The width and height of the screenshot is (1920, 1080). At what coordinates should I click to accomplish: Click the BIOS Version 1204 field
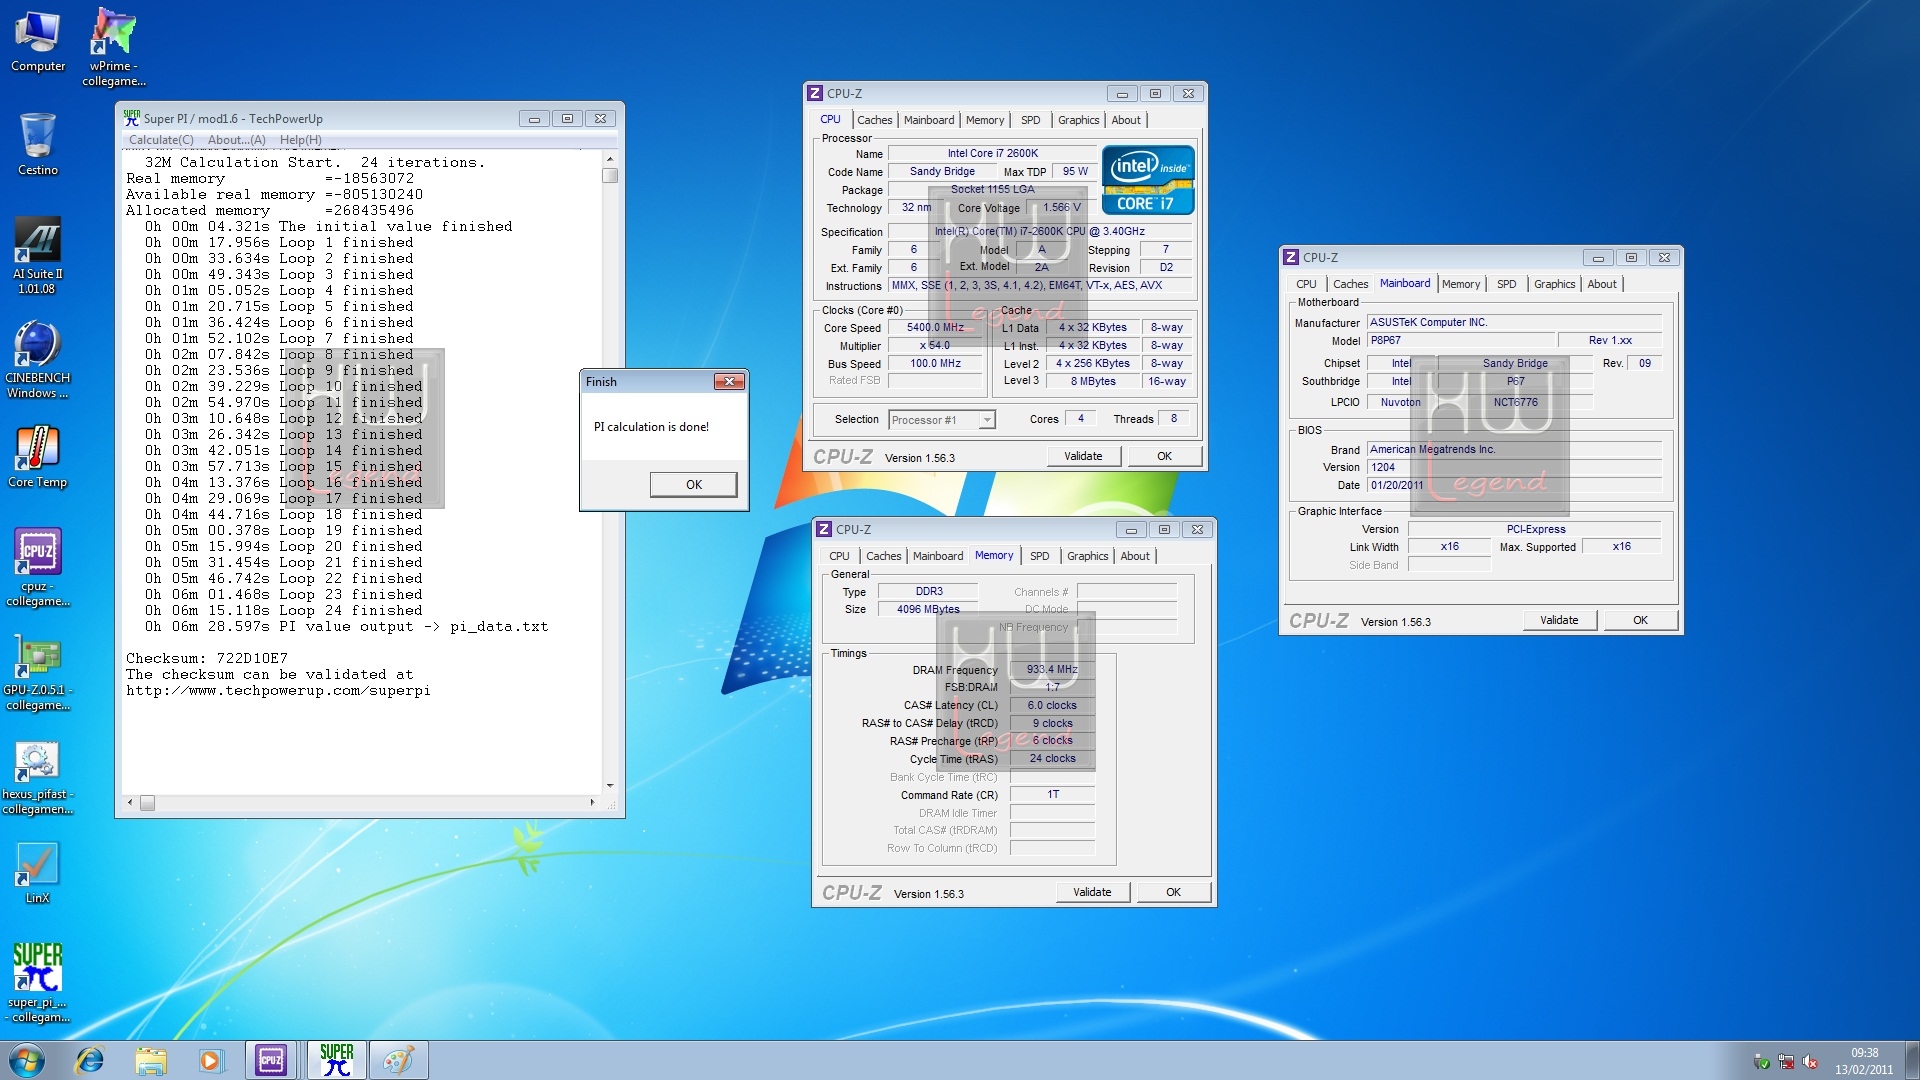1514,467
